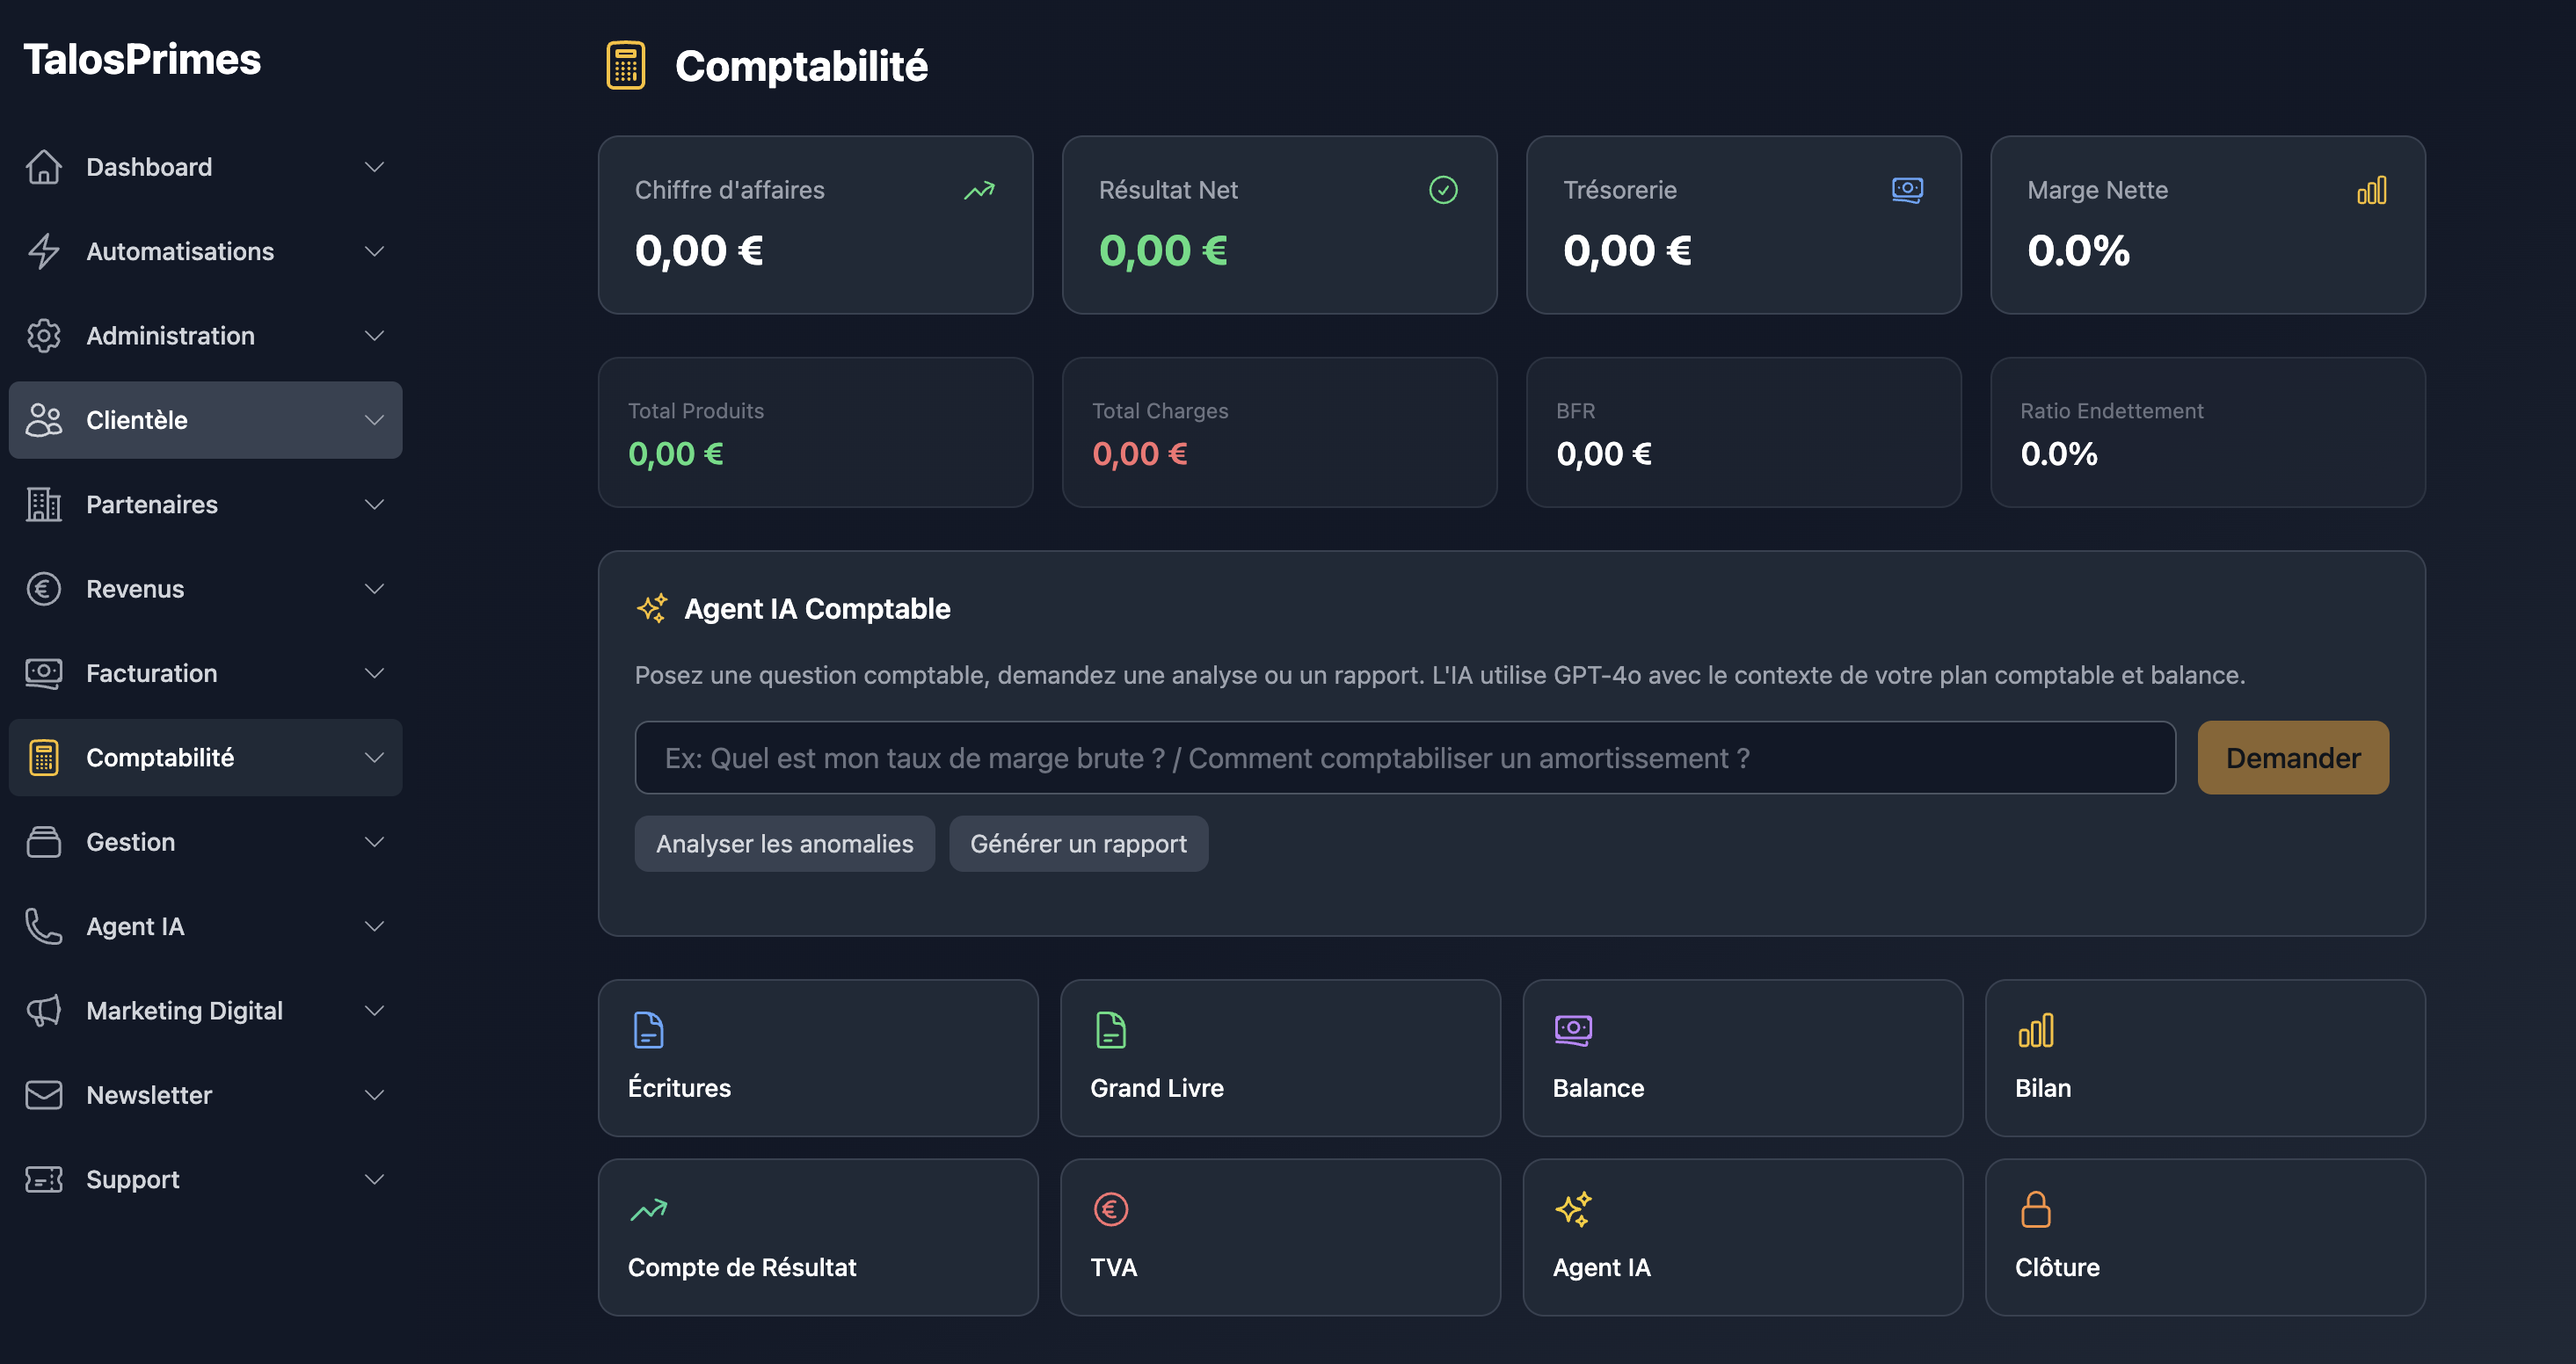Click the Bilan bar chart icon
The image size is (2576, 1364).
(2036, 1028)
